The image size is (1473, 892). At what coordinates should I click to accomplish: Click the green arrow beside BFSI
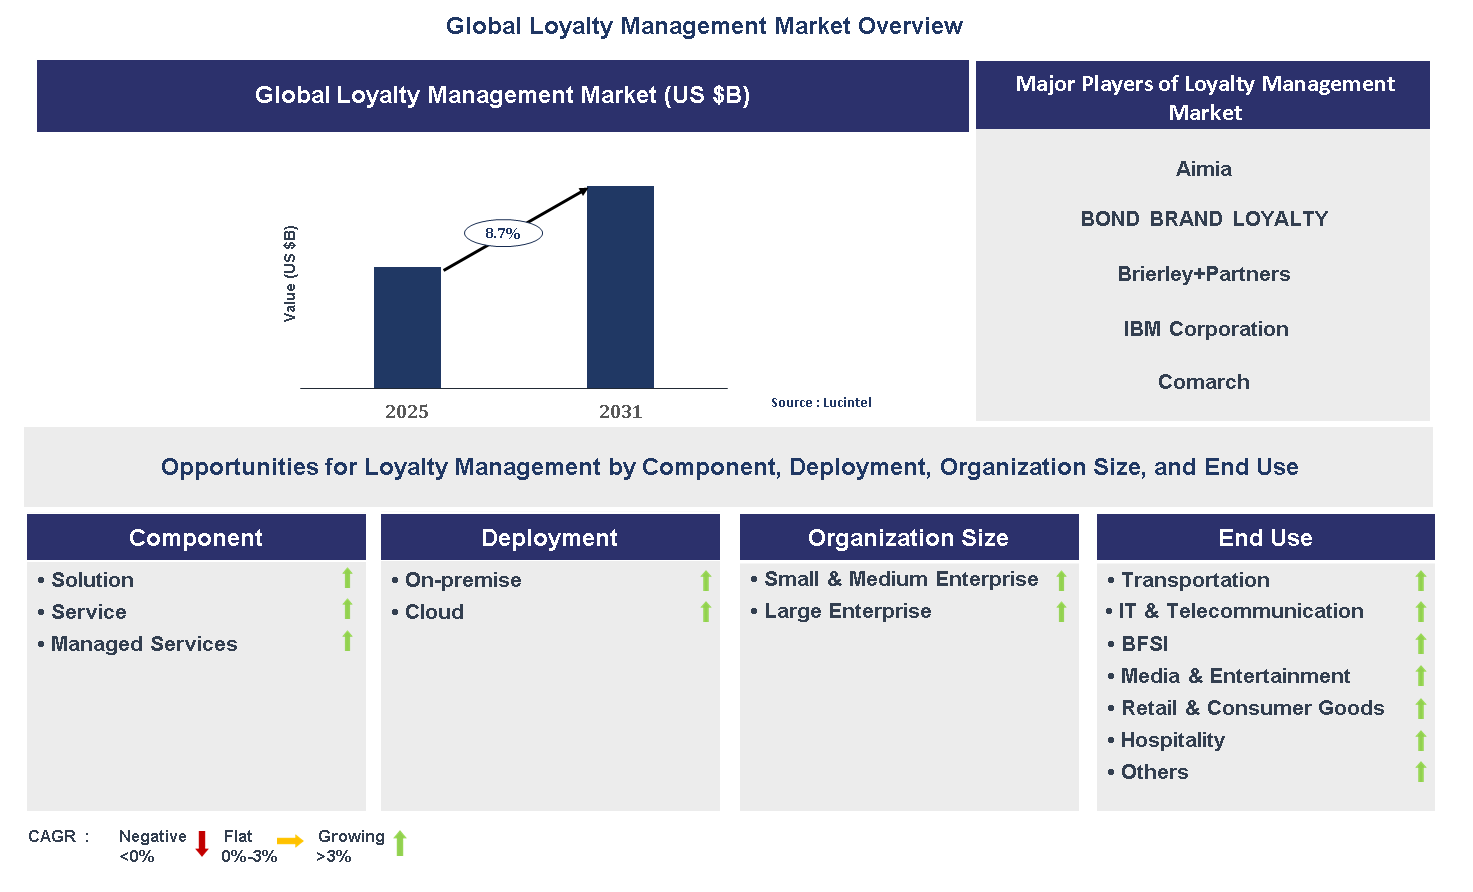1420,644
